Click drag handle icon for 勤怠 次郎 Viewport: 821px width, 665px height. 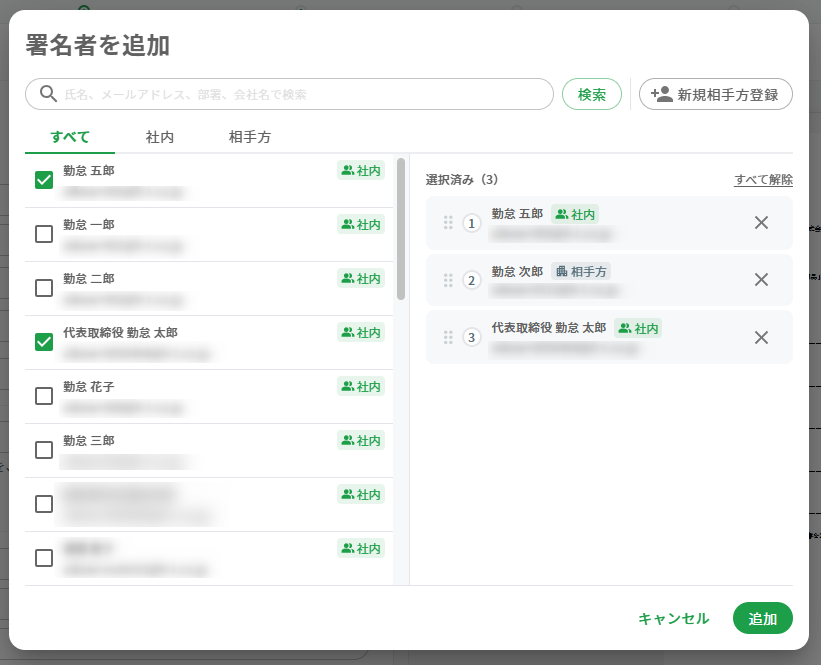pyautogui.click(x=448, y=280)
